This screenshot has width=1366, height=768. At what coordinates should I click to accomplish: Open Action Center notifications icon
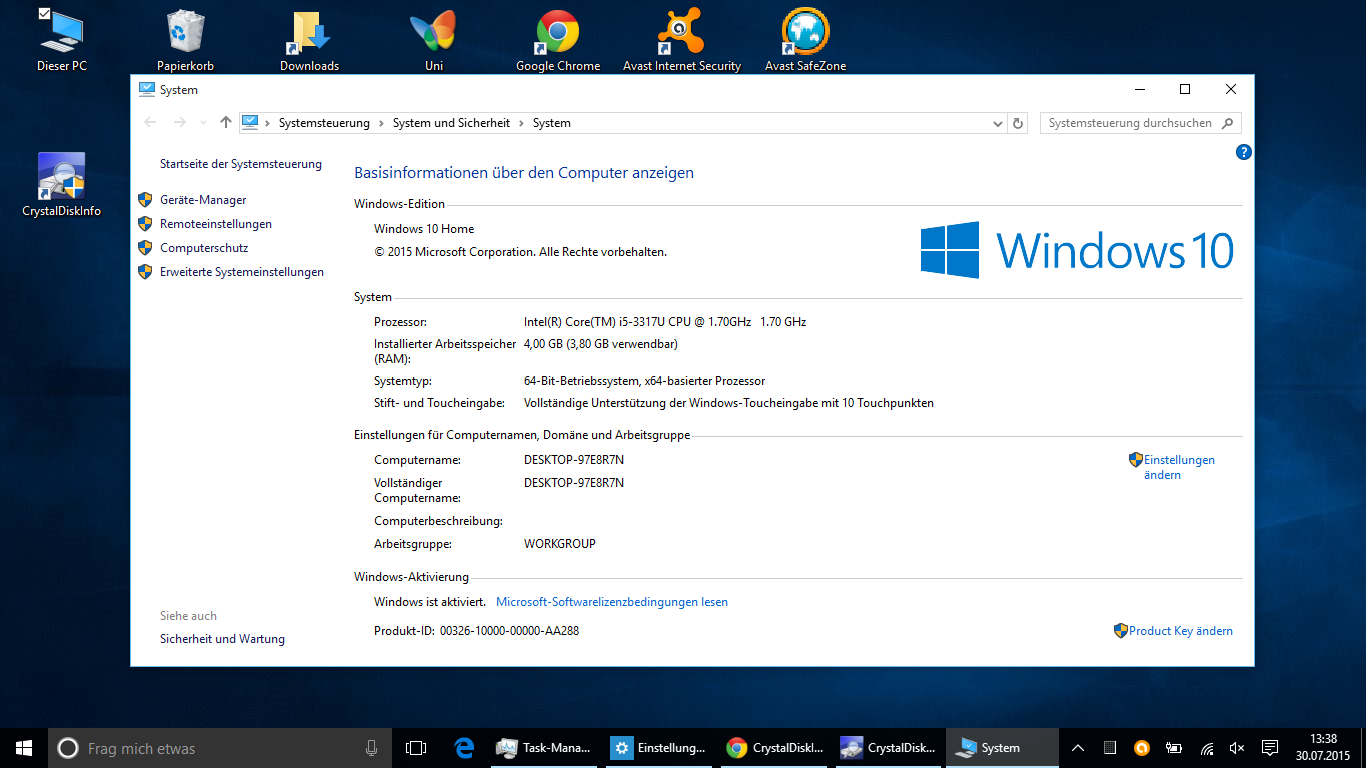(x=1270, y=748)
